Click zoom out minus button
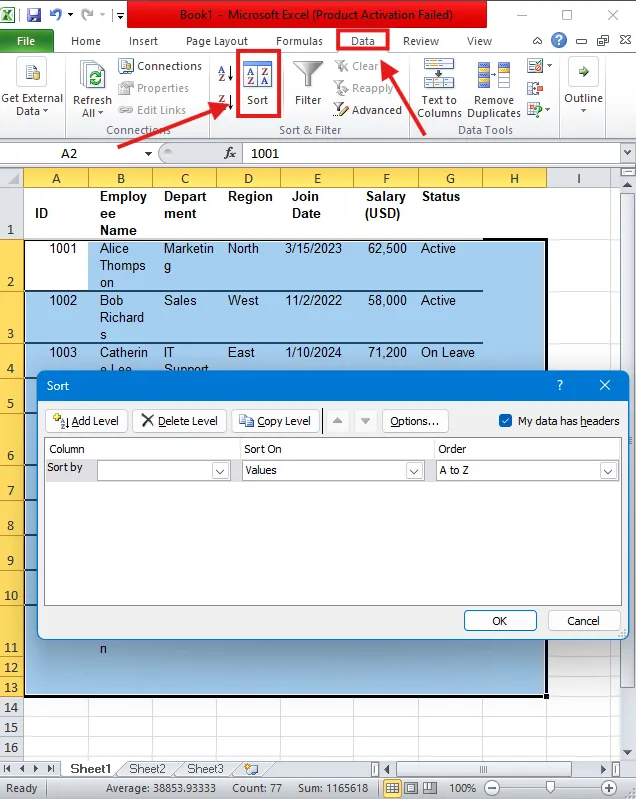 click(x=492, y=788)
